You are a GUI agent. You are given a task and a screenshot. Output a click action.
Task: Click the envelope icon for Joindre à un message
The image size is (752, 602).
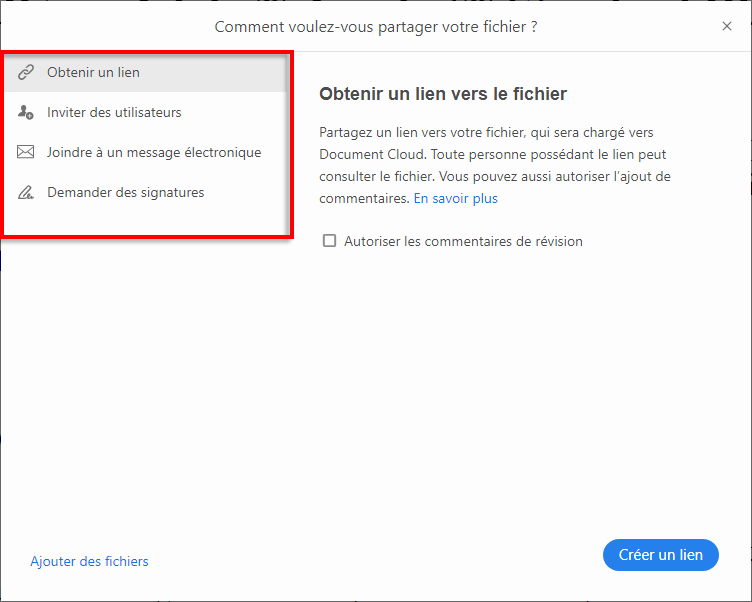click(x=26, y=153)
